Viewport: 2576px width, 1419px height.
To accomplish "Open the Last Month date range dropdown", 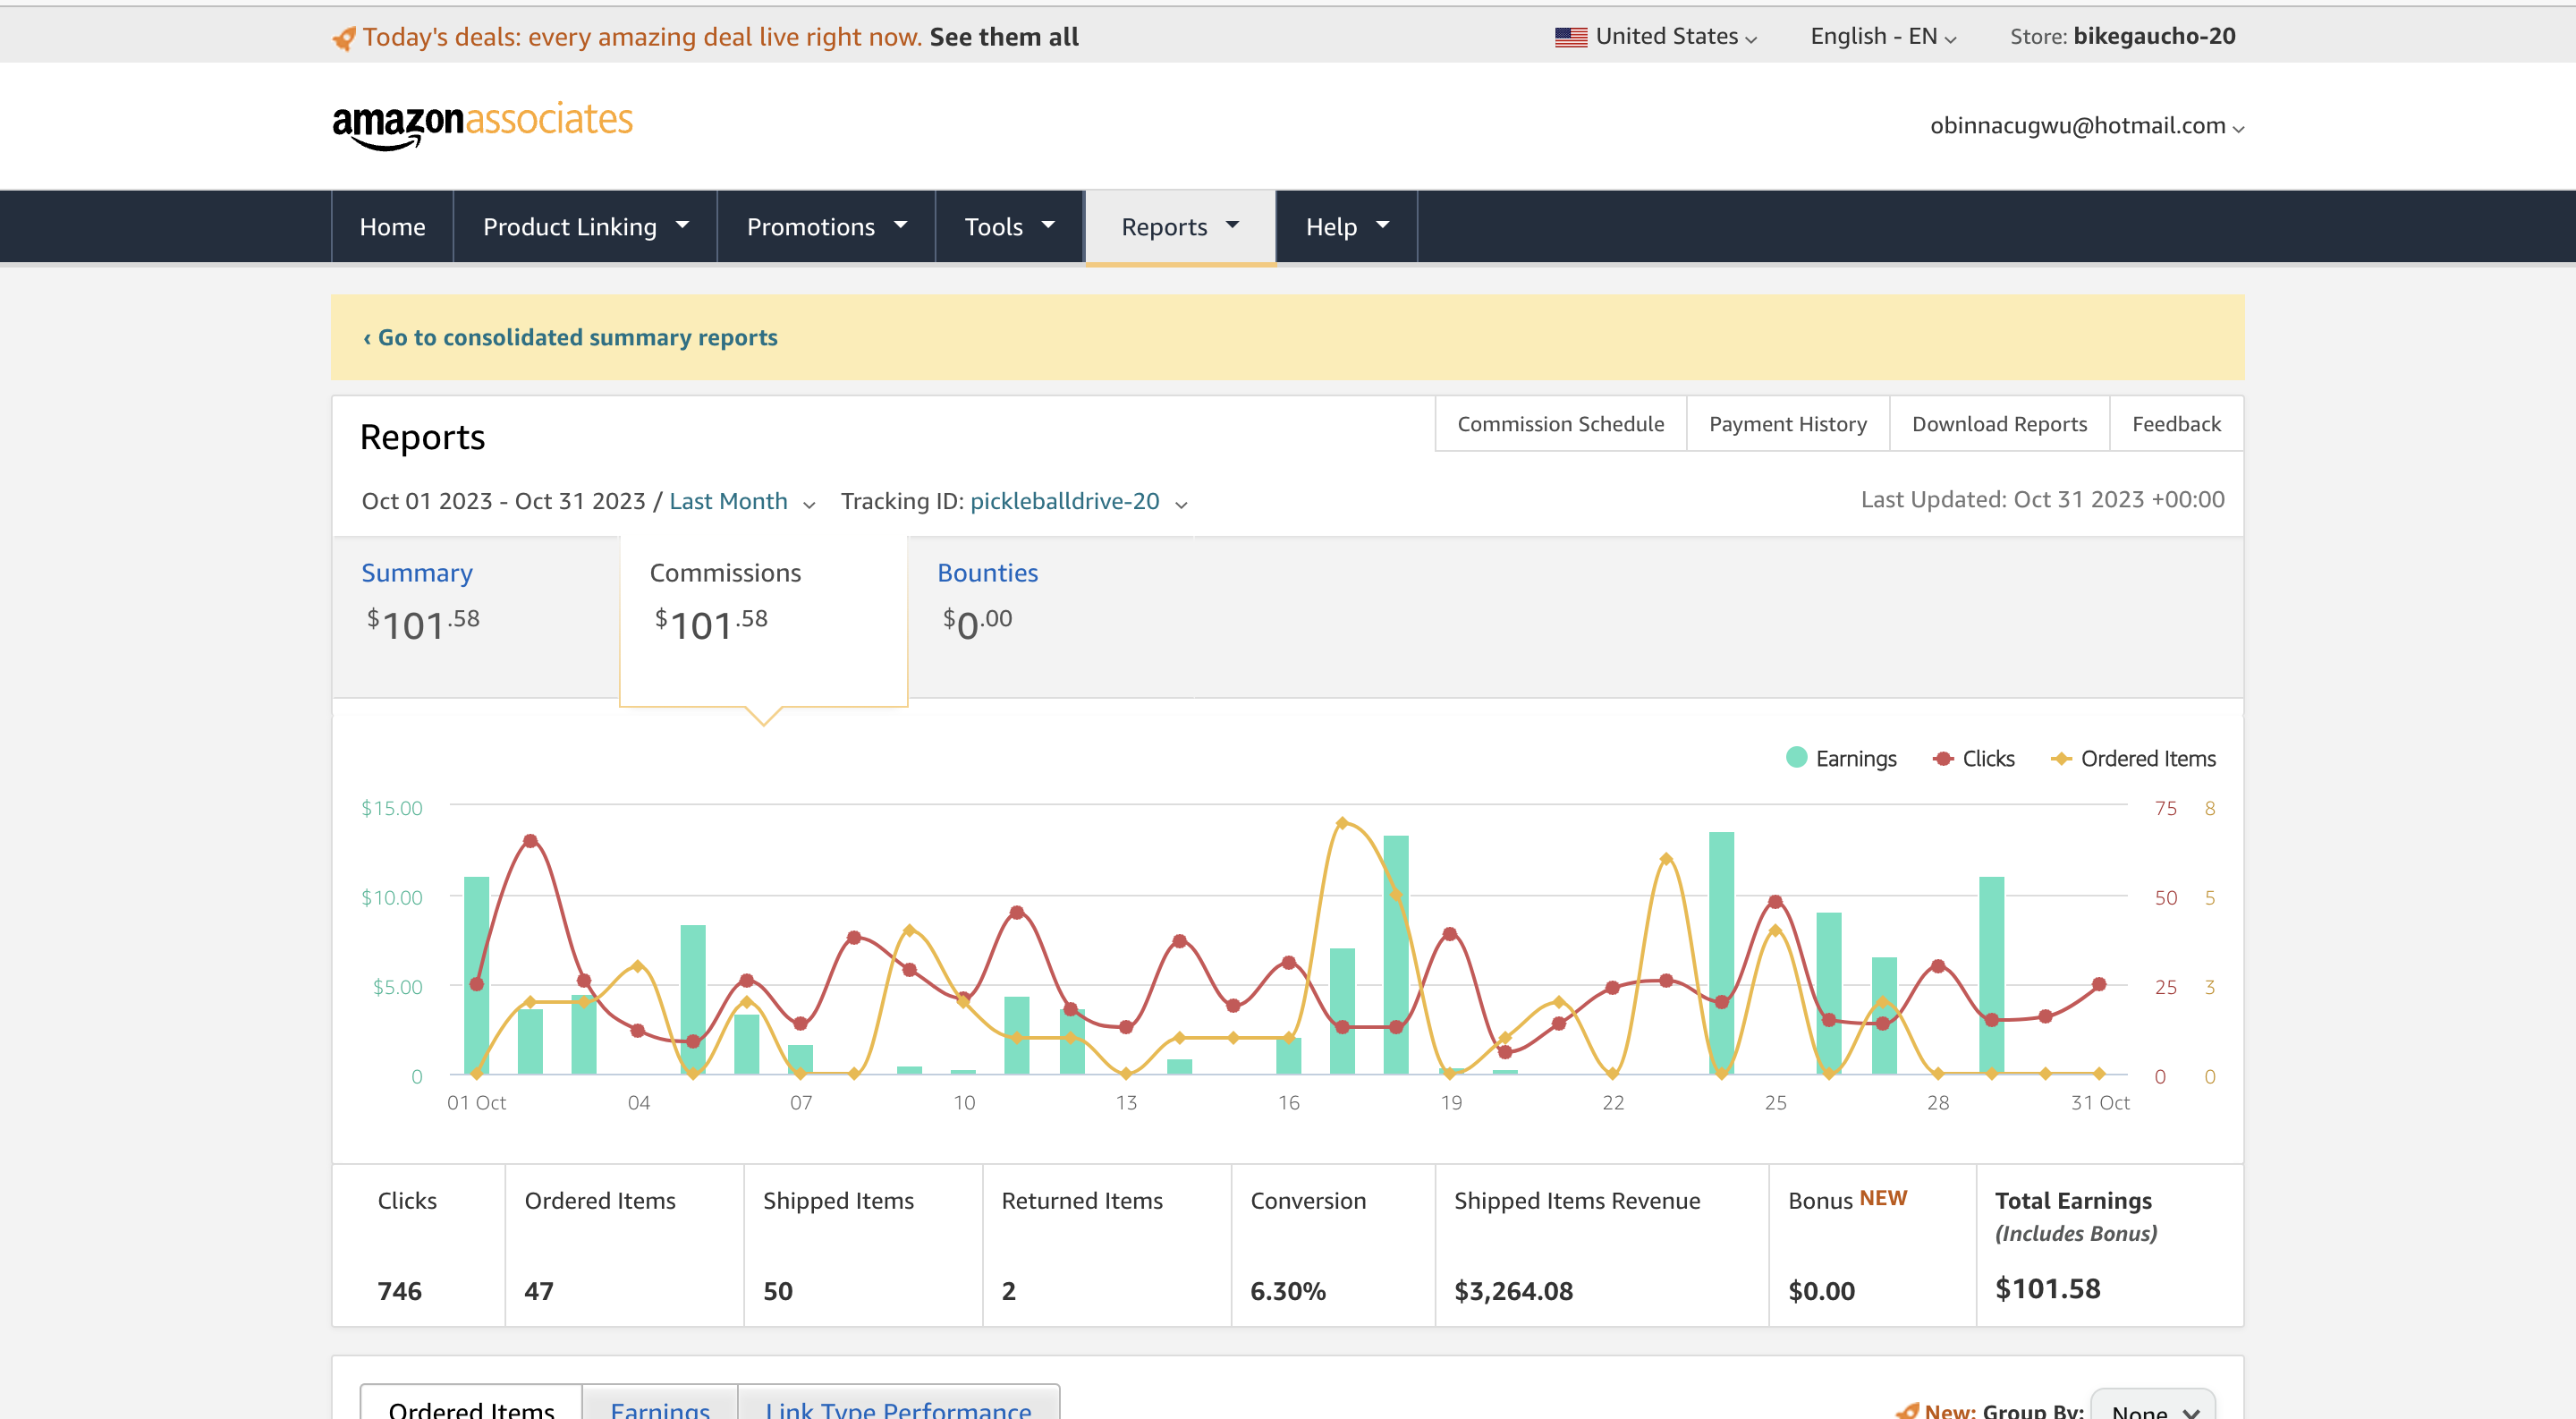I will click(x=742, y=501).
